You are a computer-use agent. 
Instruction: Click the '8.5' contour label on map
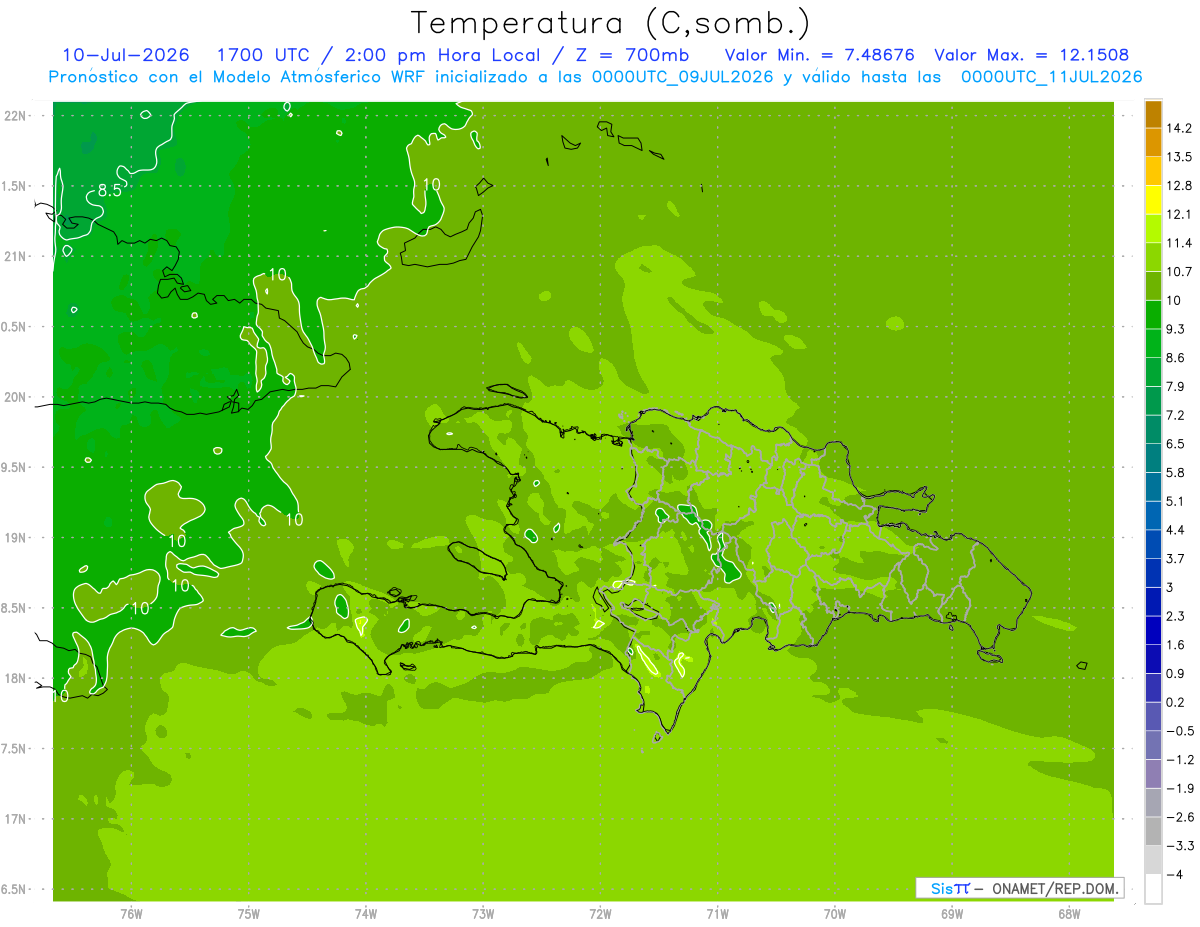tap(109, 190)
